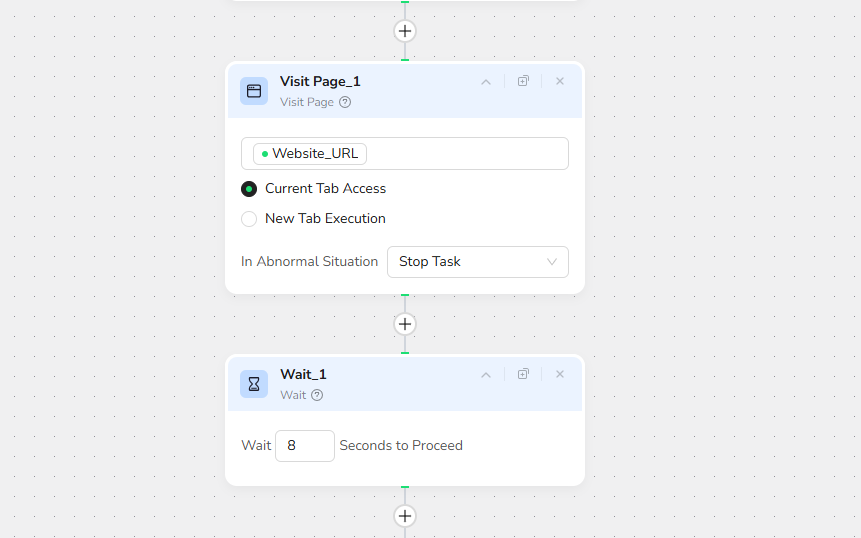The height and width of the screenshot is (538, 861).
Task: Select Current Tab Access option
Action: (249, 189)
